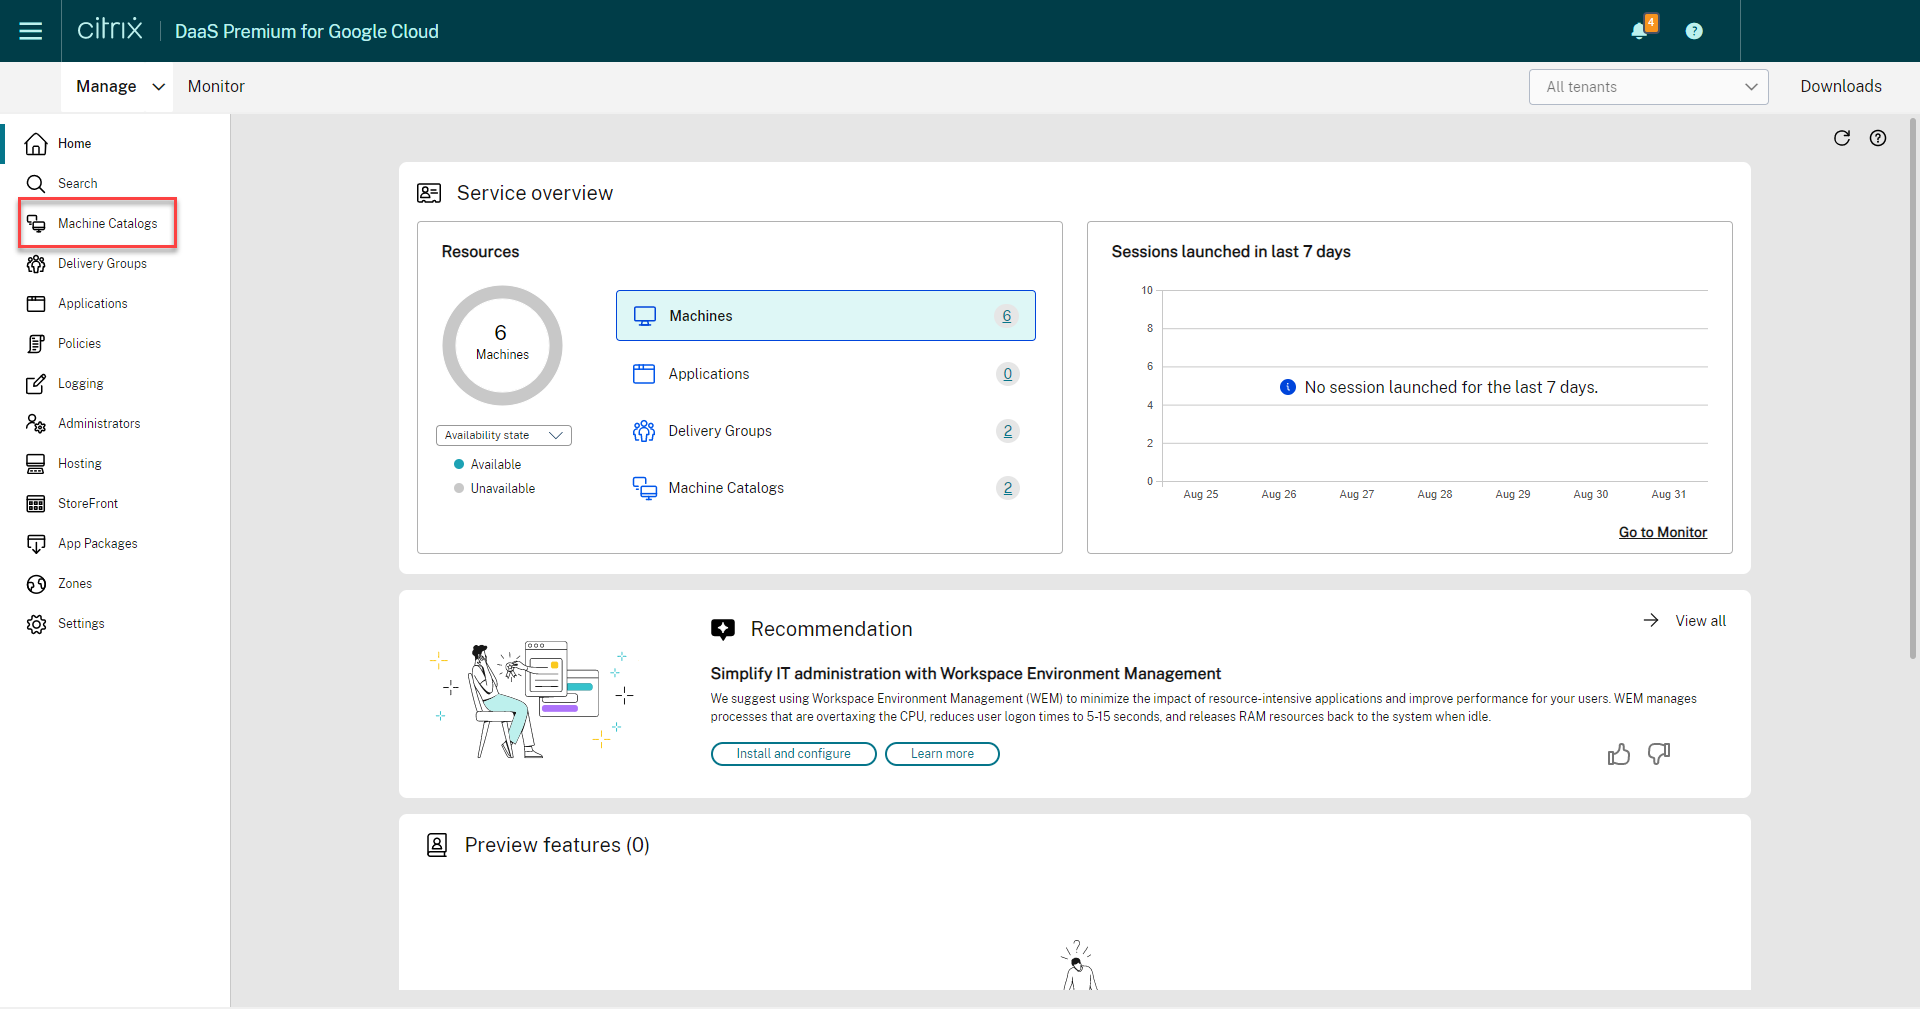Screen dimensions: 1920x1009
Task: Click the monitor icon in Machines row
Action: [645, 316]
